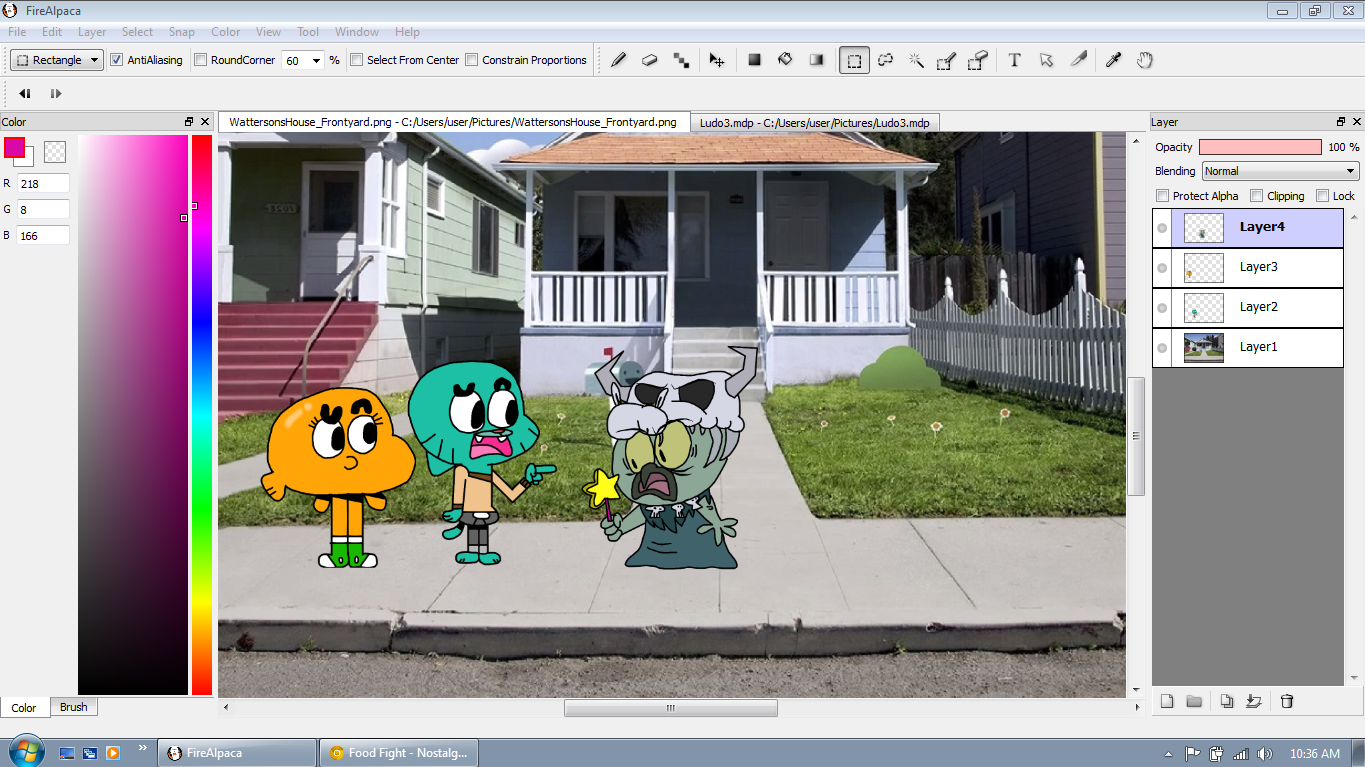Switch to the WattersonsHouse_Frontyard.png tab

pos(453,122)
